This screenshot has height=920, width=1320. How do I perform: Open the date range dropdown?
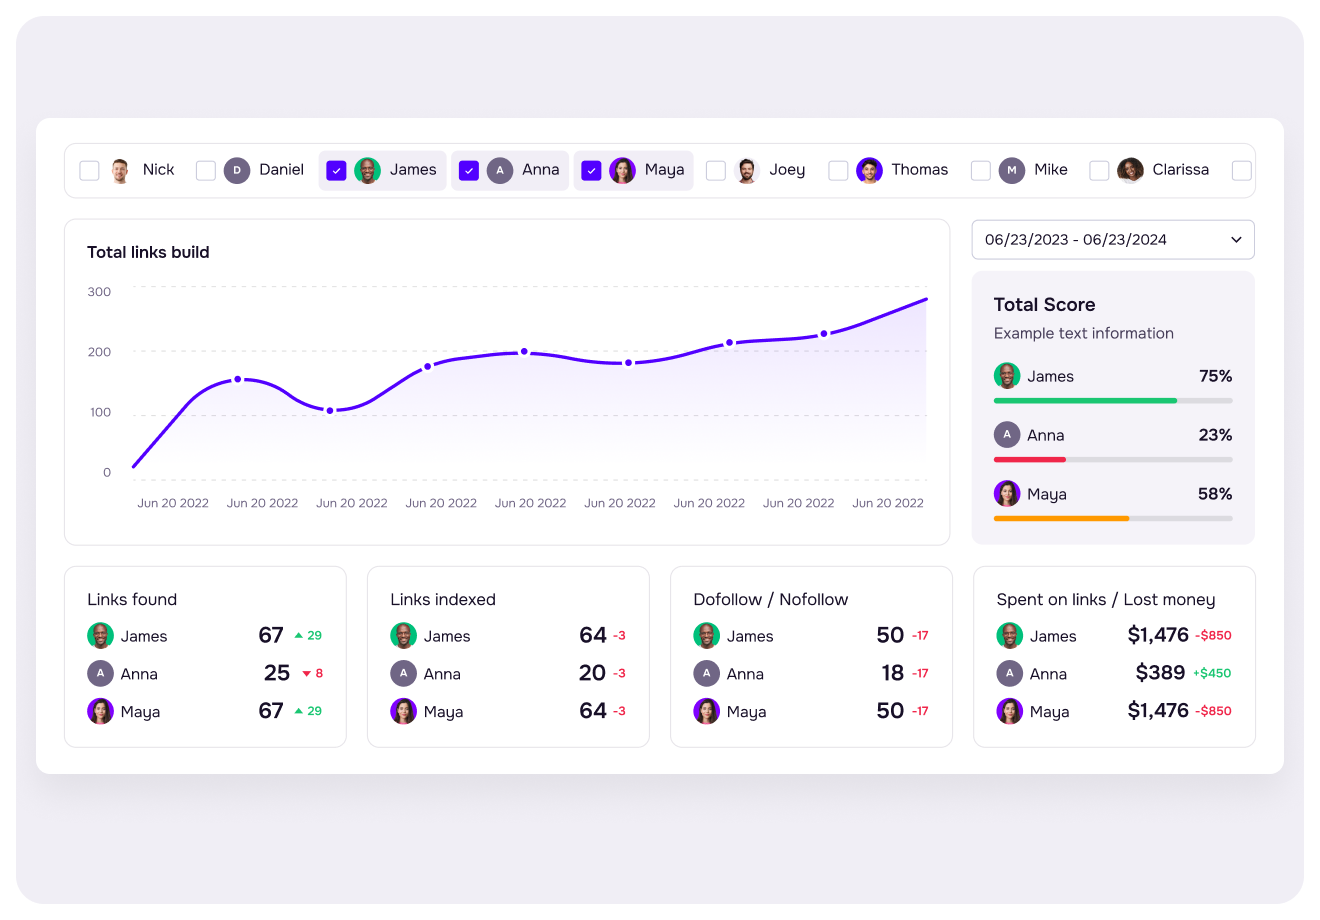1112,240
